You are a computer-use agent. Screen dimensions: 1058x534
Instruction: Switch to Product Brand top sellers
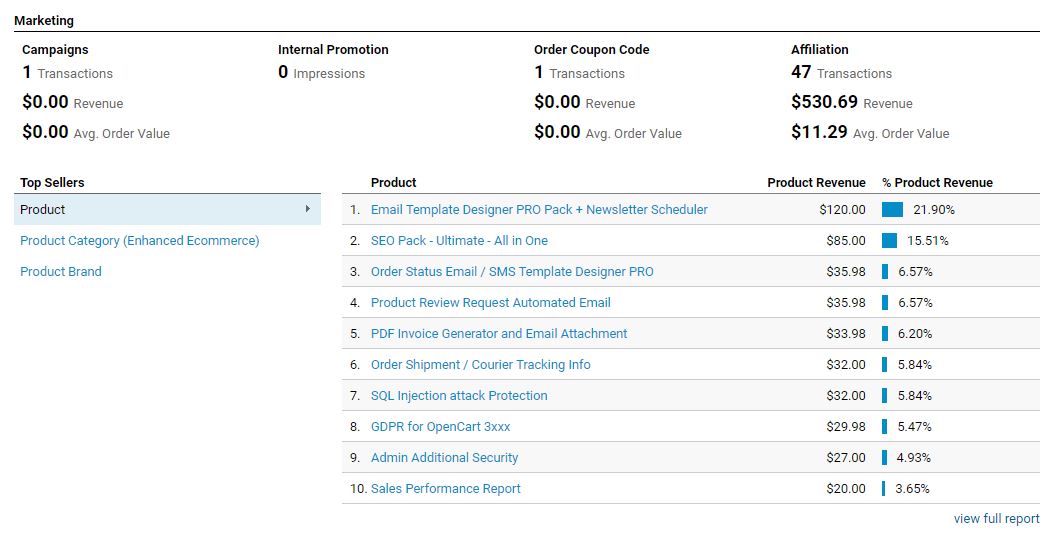[x=61, y=271]
